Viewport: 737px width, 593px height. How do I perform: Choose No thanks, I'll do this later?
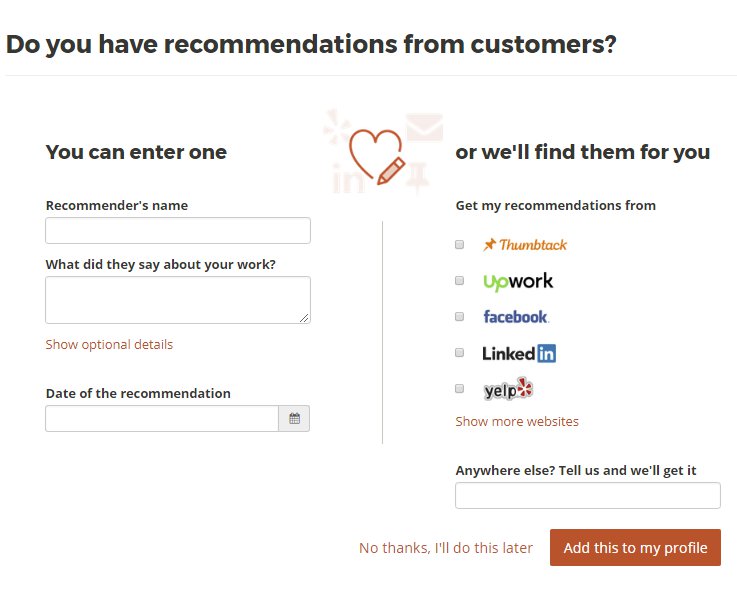(x=446, y=548)
